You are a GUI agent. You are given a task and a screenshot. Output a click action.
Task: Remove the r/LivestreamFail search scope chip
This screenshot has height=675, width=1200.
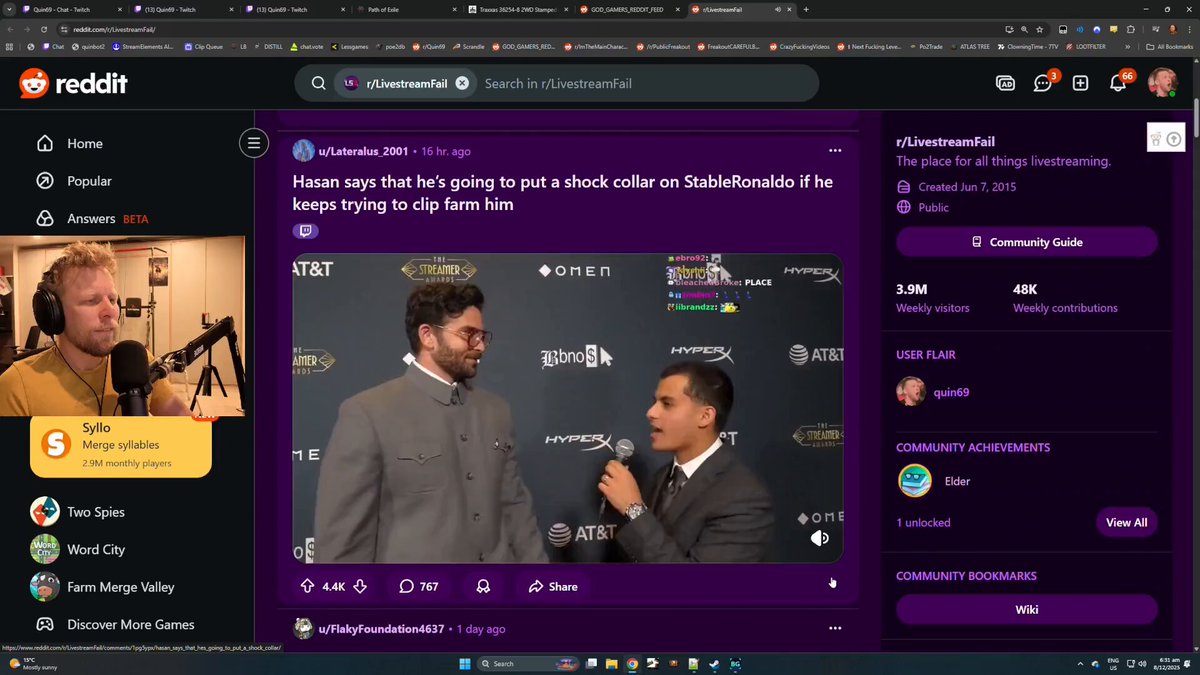[462, 84]
